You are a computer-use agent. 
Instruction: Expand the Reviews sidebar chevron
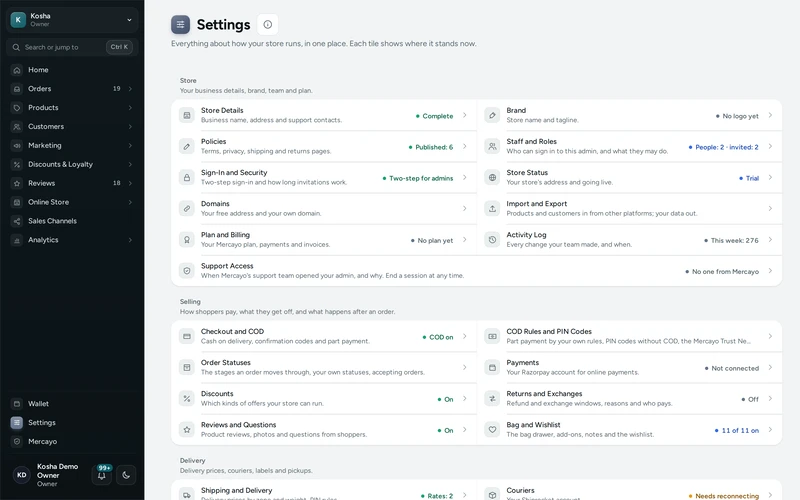click(130, 183)
